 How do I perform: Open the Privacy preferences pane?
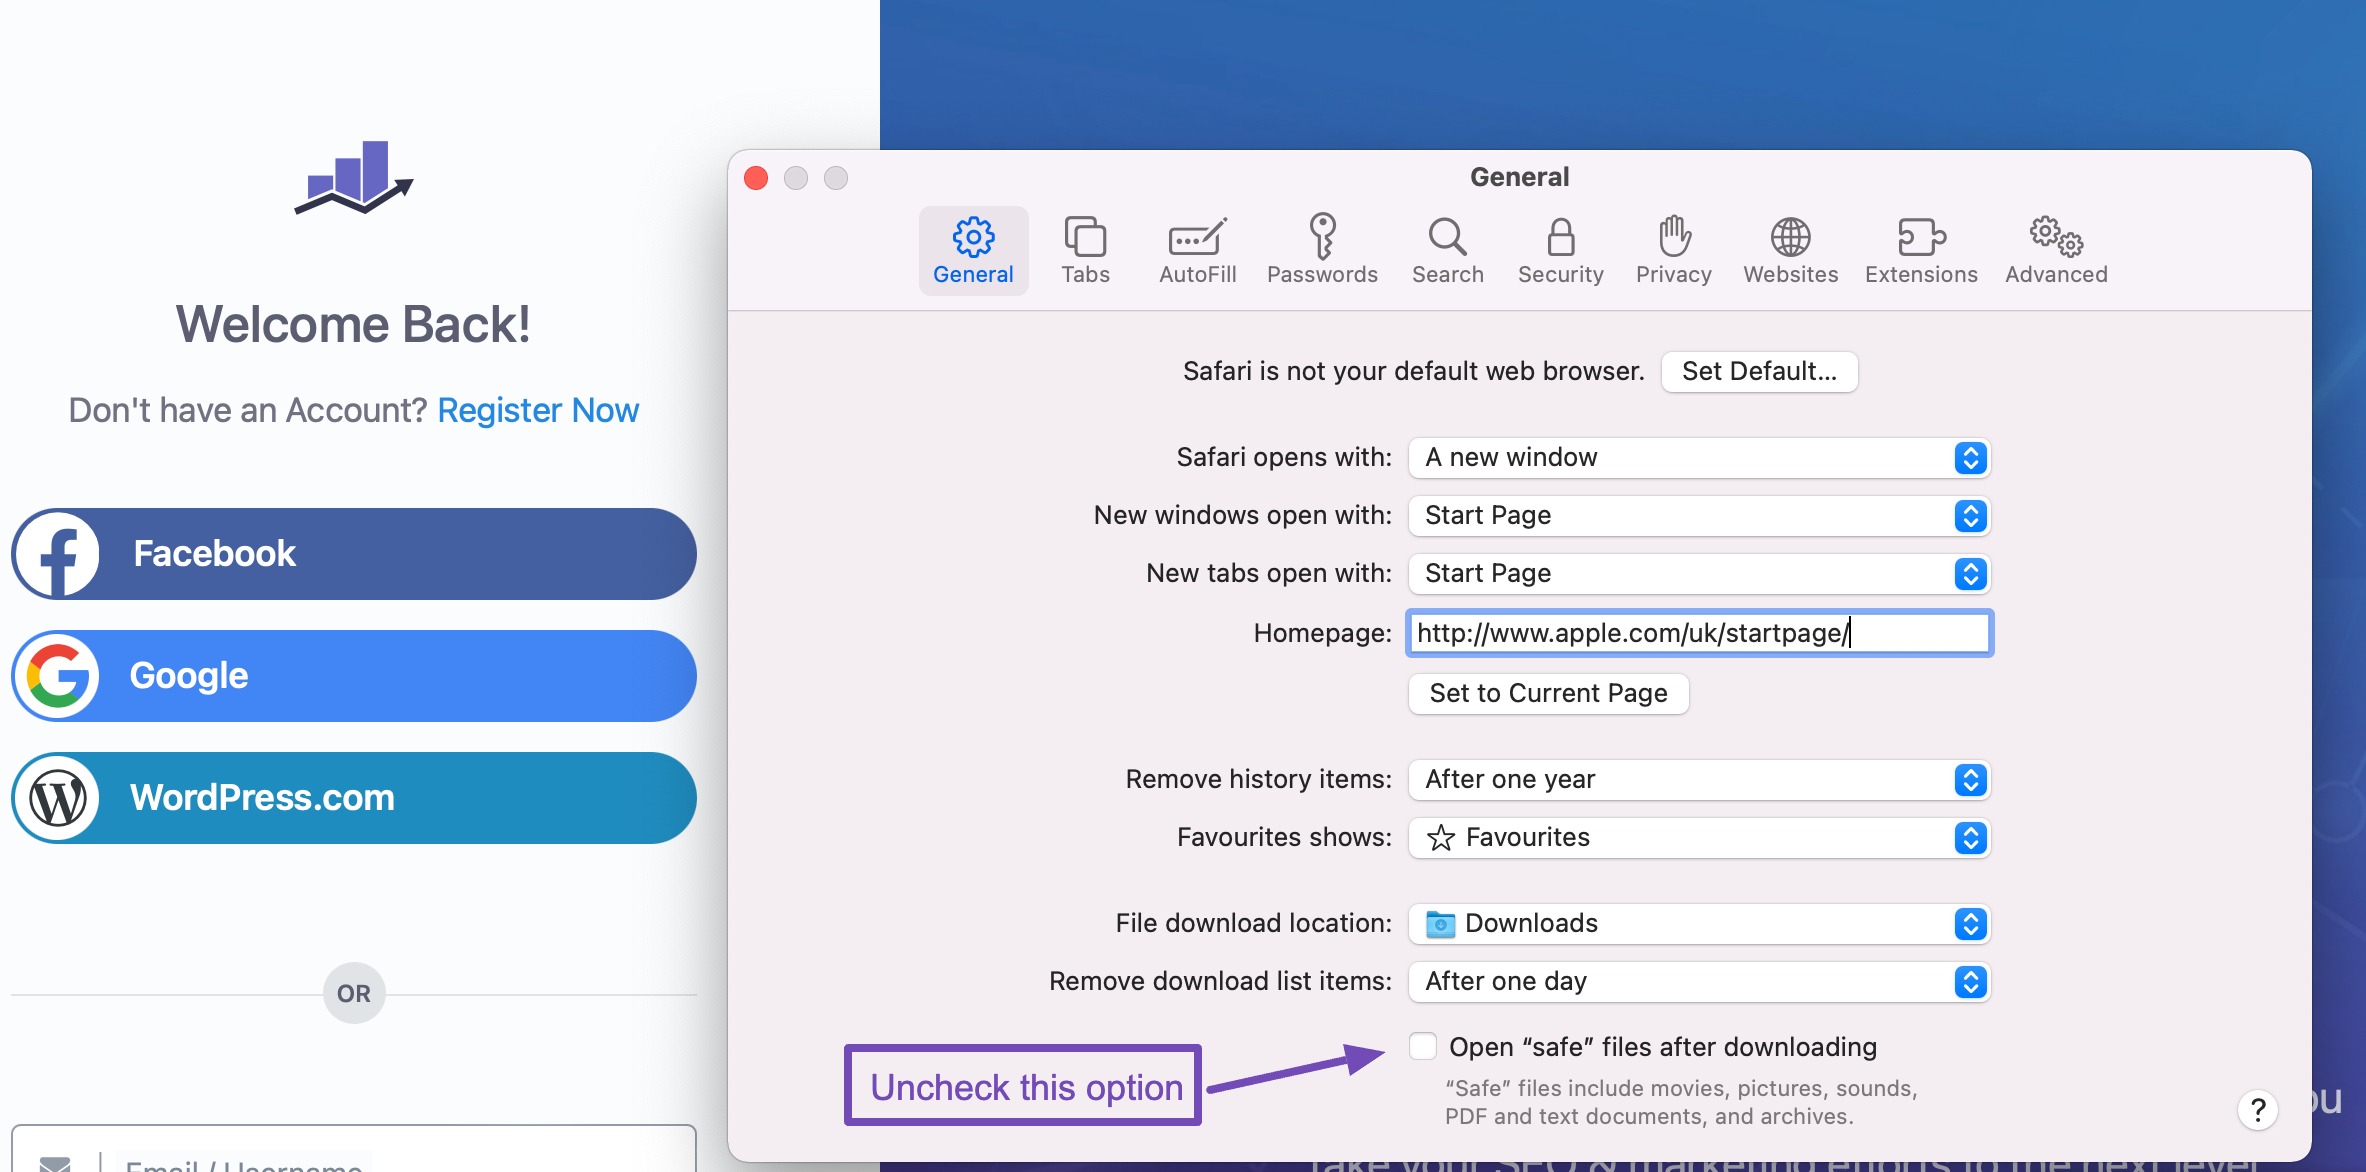point(1673,251)
